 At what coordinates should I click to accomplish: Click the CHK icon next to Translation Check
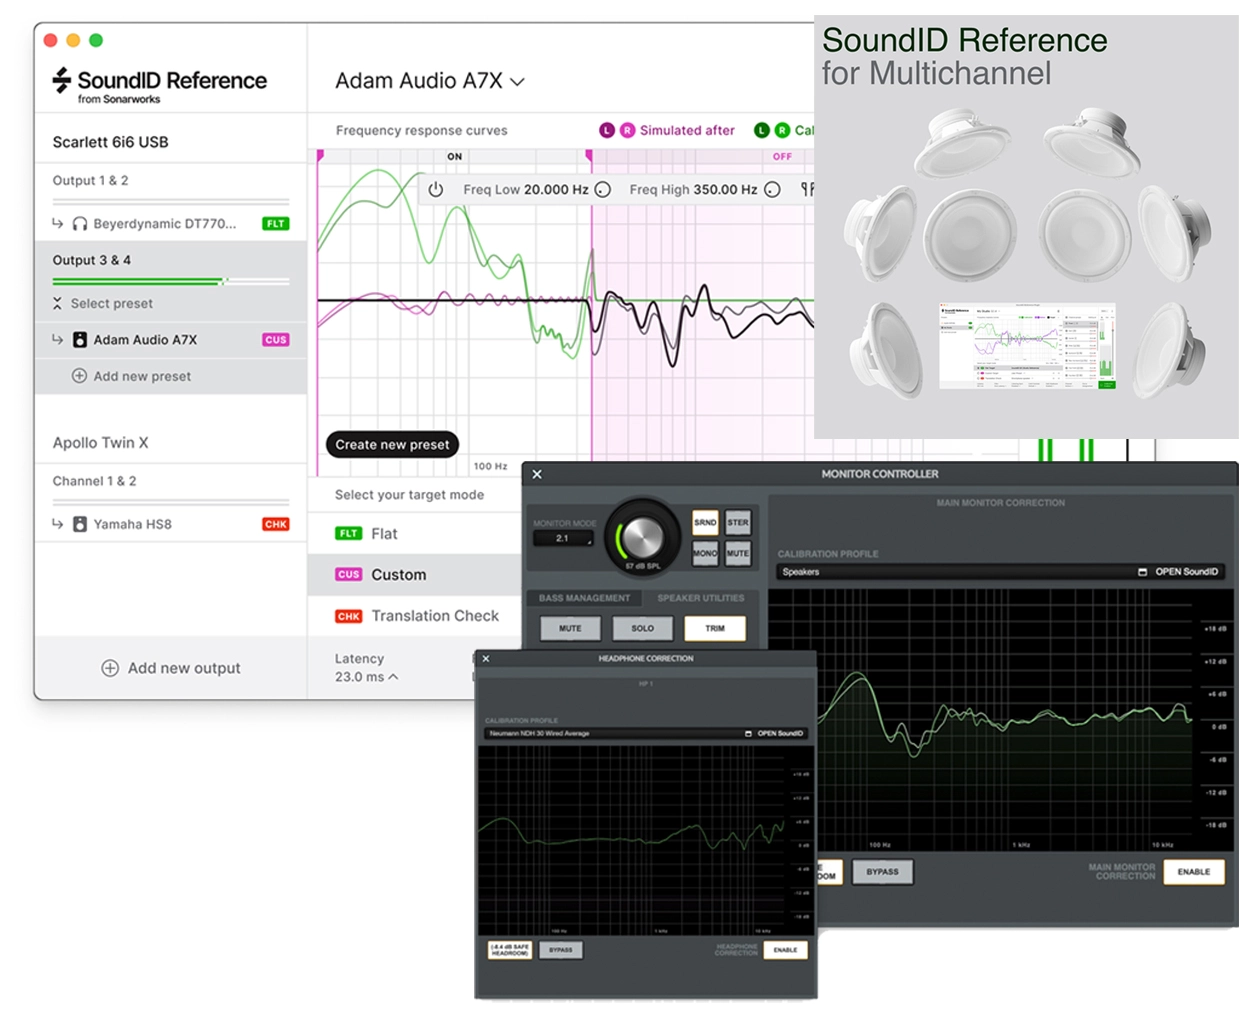click(x=348, y=616)
